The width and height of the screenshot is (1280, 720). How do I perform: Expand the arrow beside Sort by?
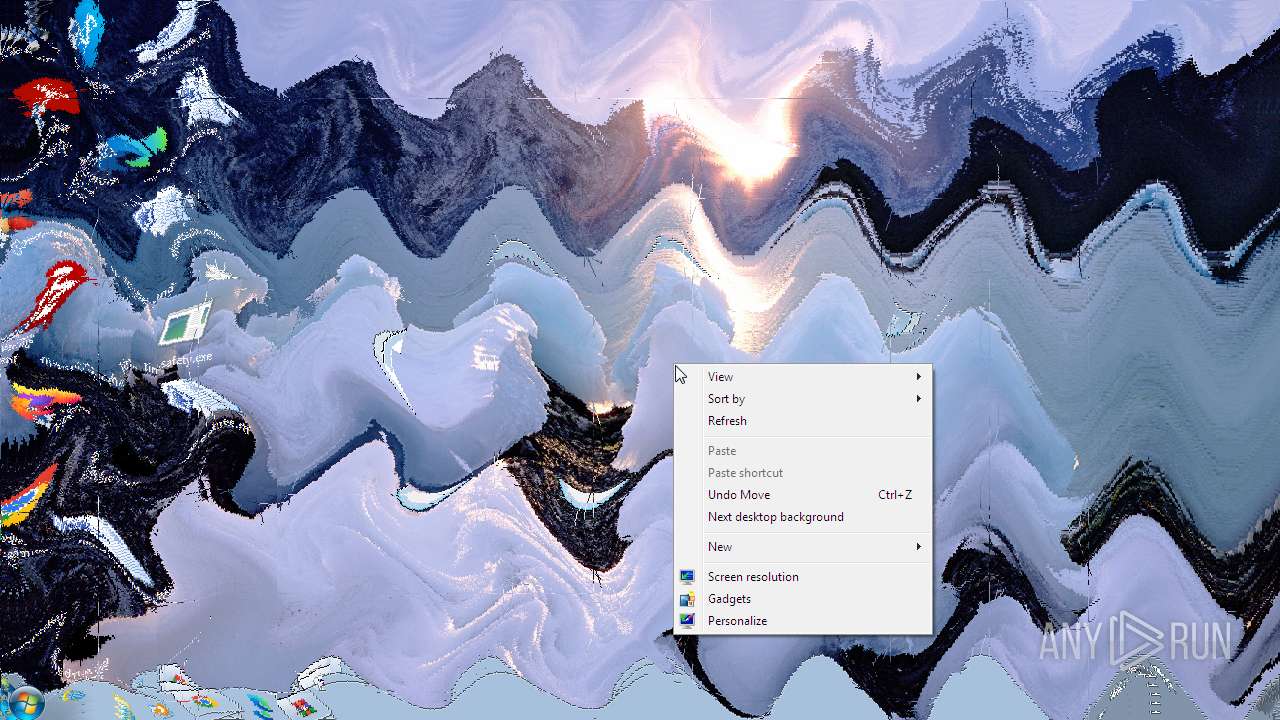918,399
